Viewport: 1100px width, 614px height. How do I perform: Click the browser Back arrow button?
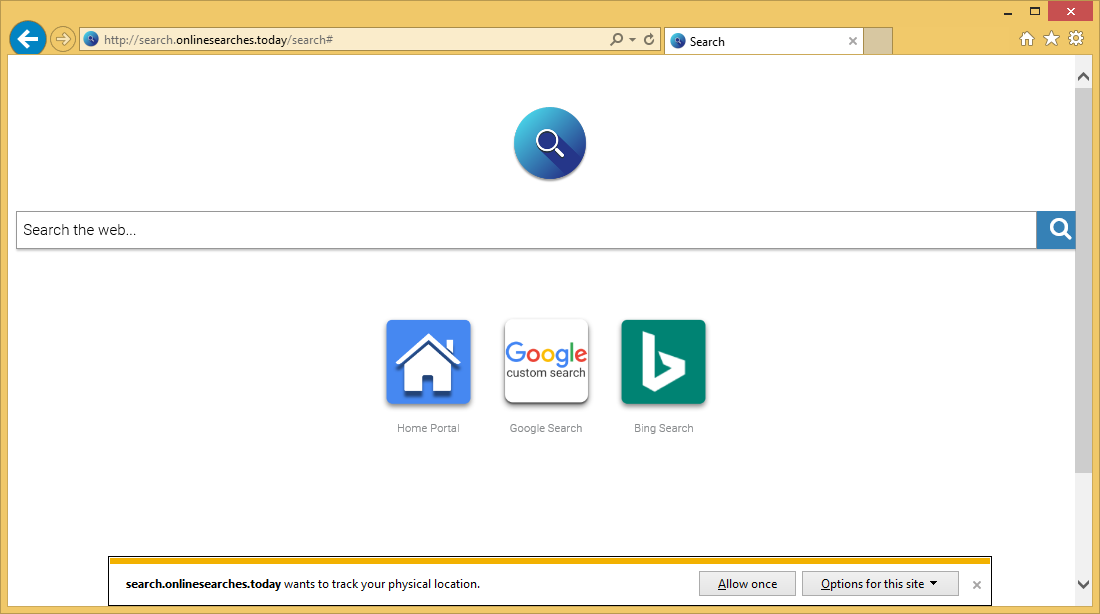(x=28, y=40)
